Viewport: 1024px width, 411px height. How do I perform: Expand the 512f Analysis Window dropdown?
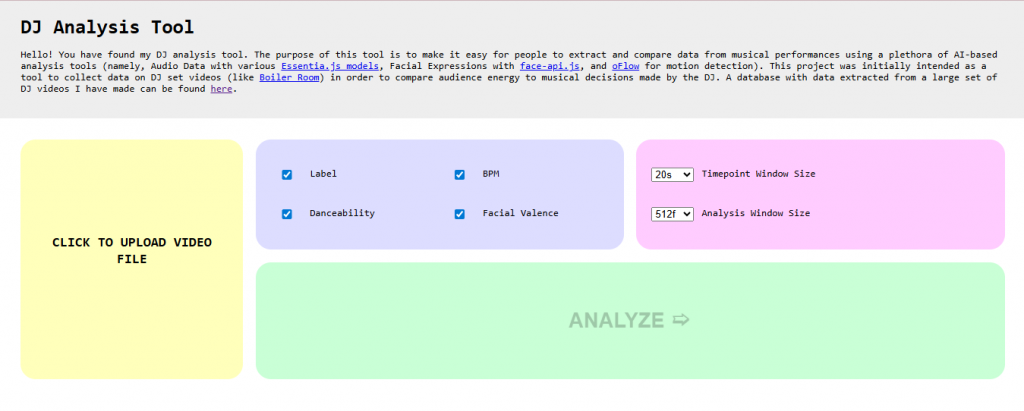(x=671, y=213)
